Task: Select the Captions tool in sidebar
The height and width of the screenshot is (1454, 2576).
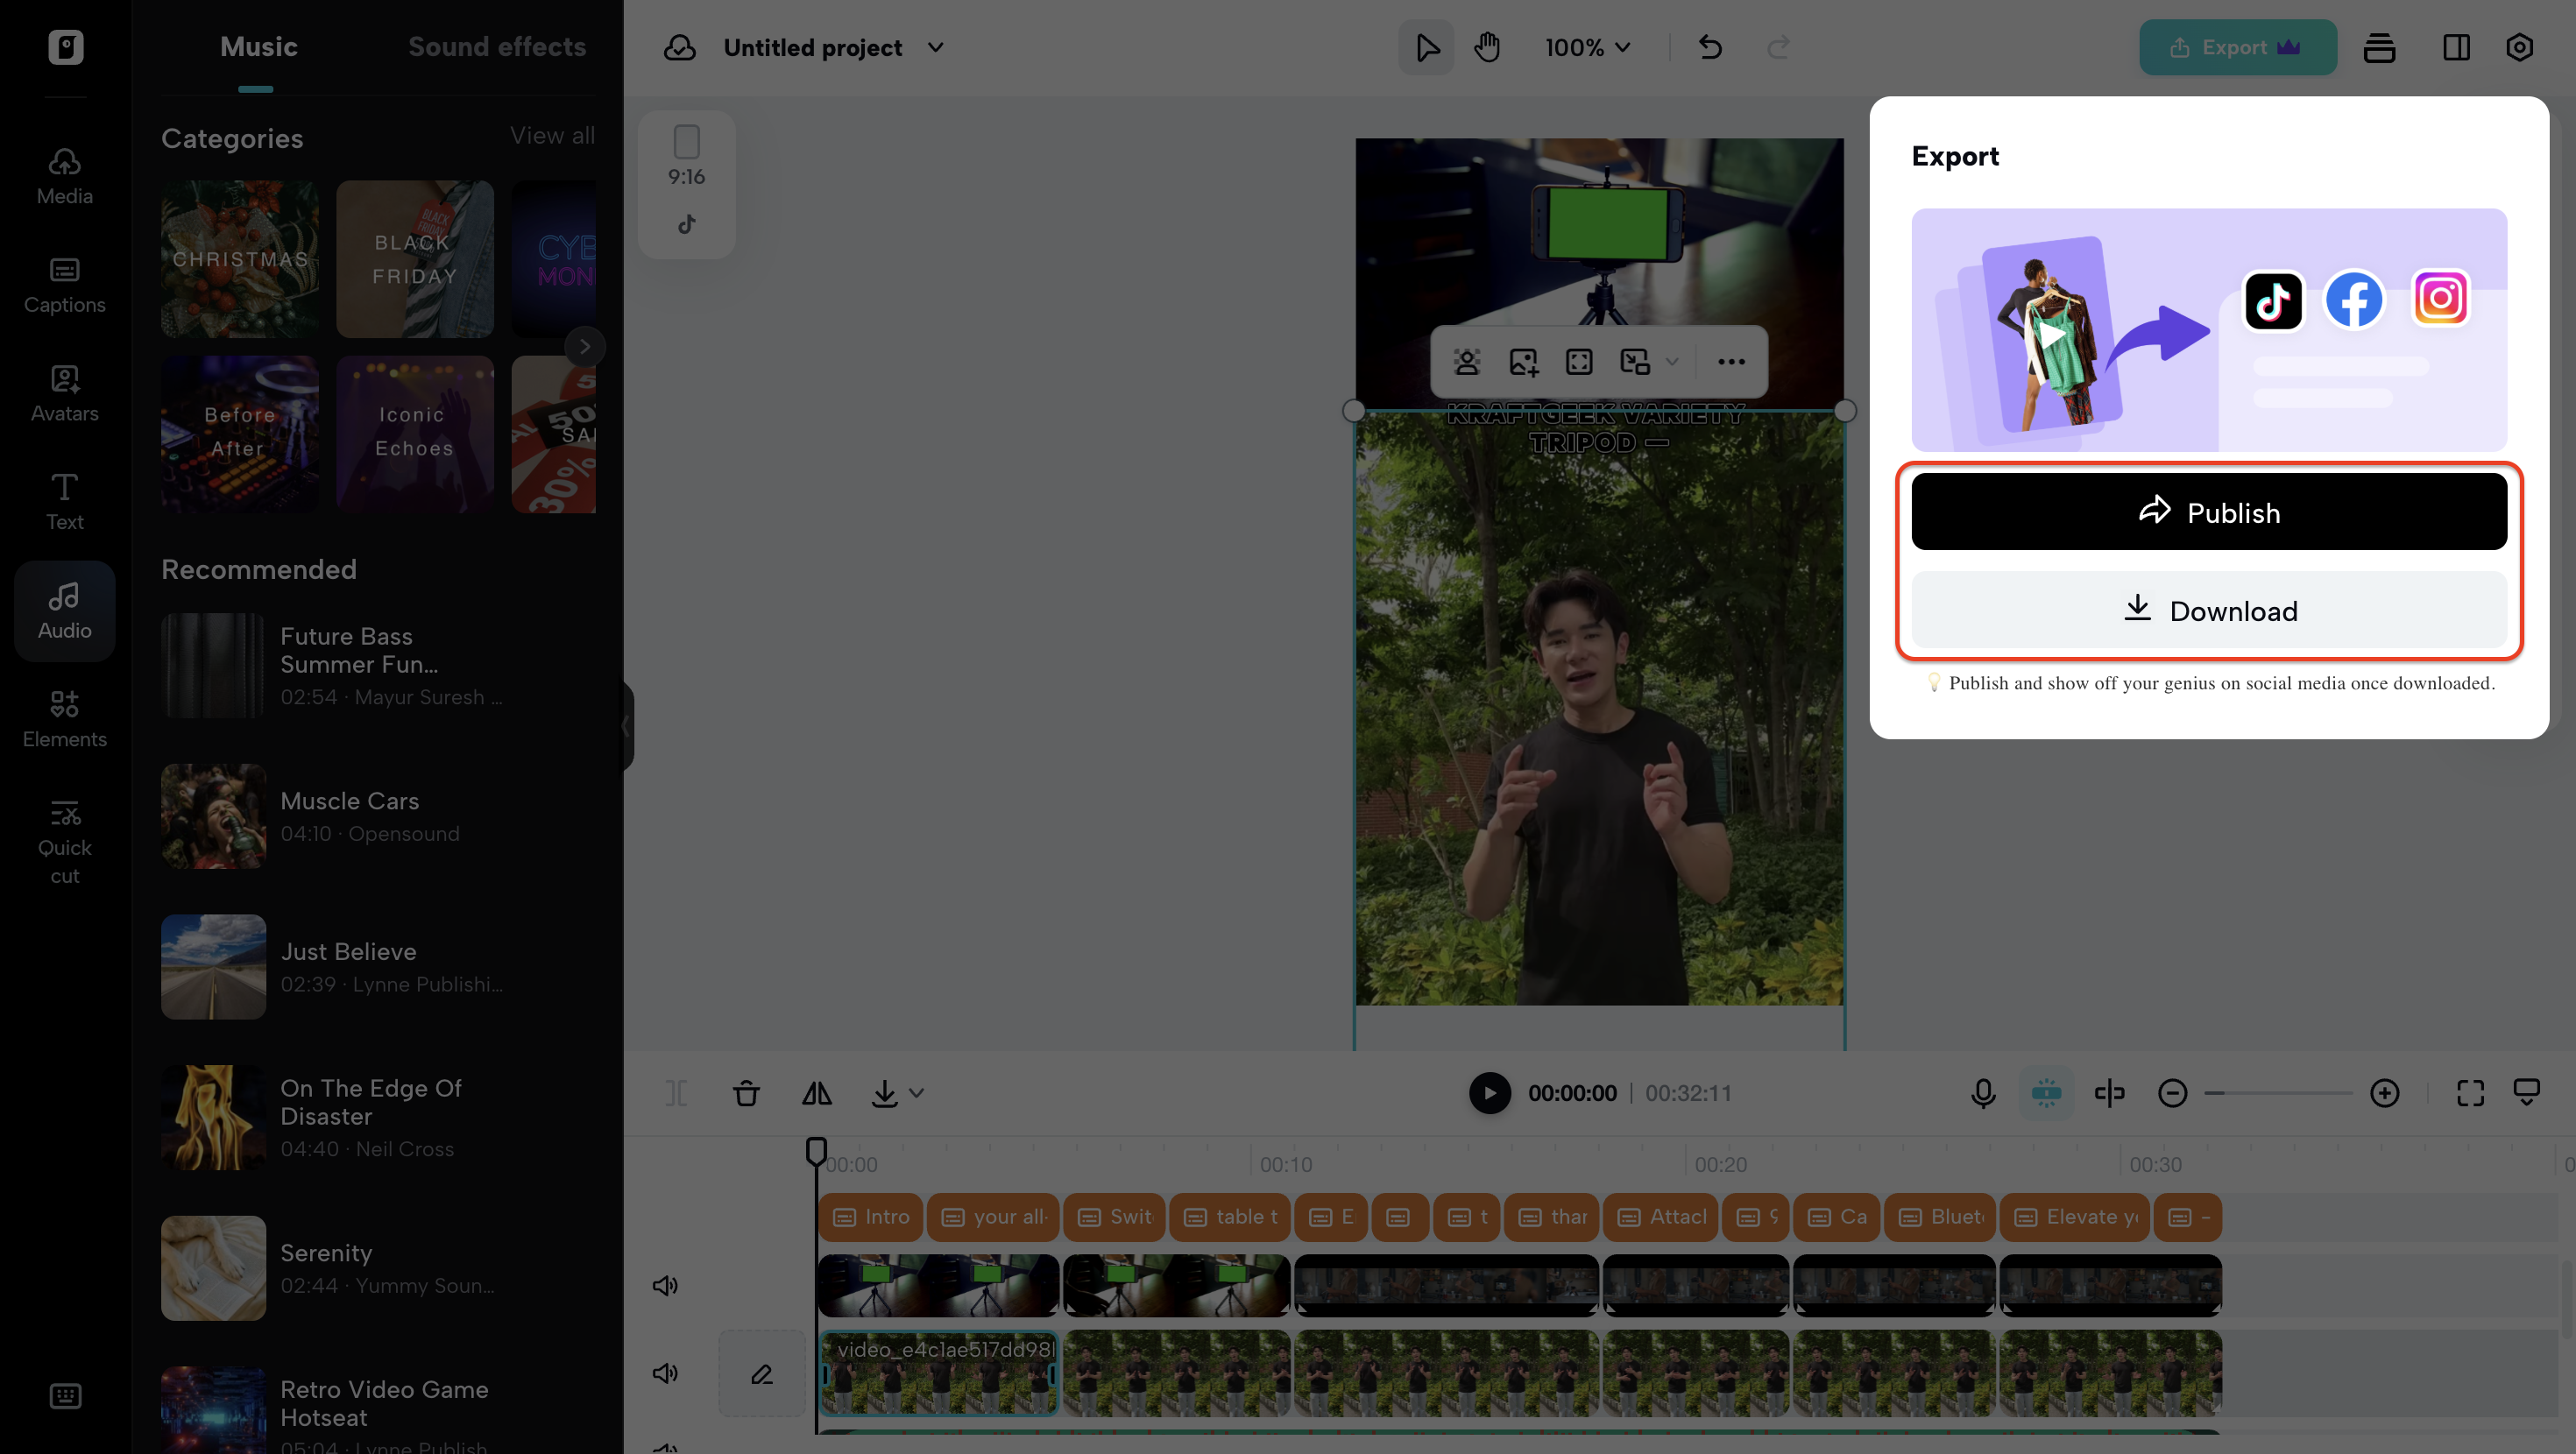Action: click(x=64, y=285)
